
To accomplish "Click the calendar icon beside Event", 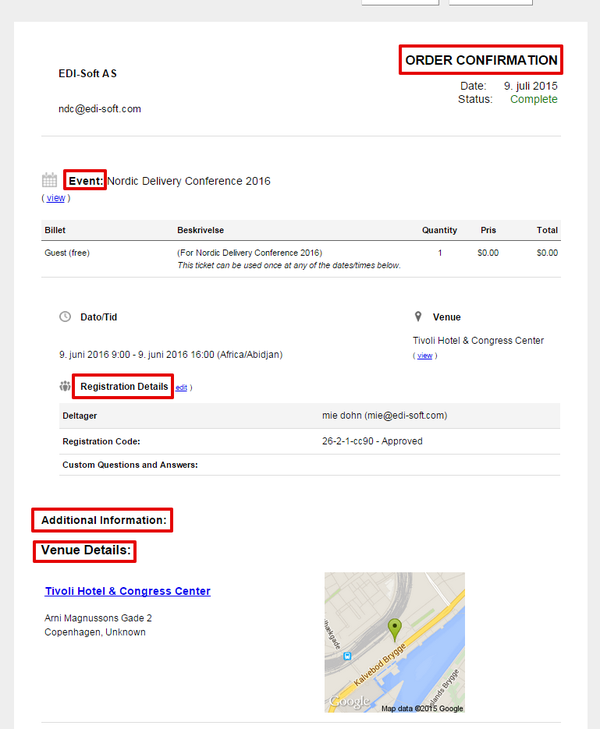I will [49, 180].
